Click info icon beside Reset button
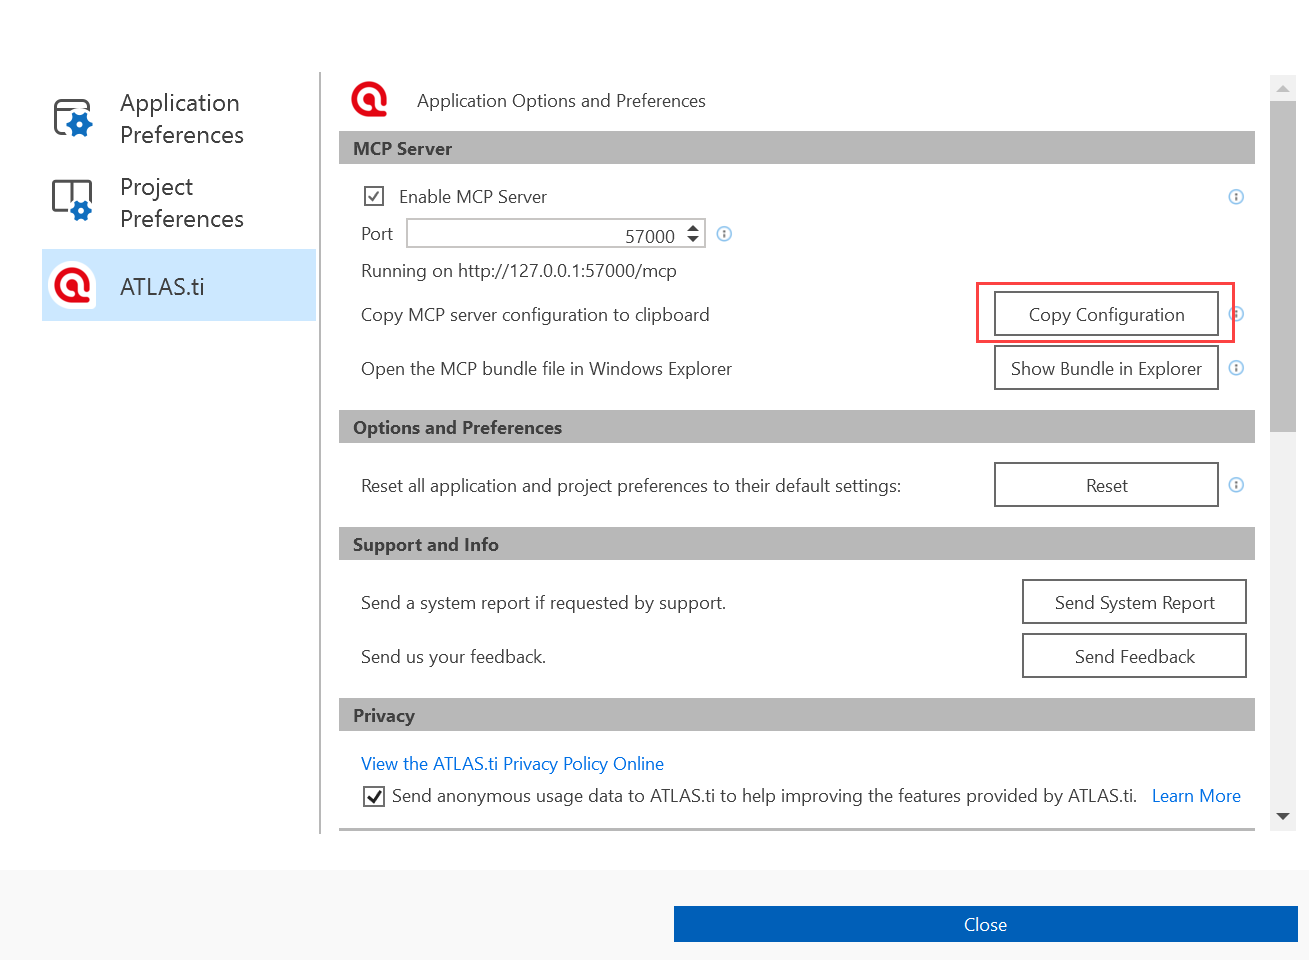This screenshot has width=1309, height=960. click(x=1236, y=485)
